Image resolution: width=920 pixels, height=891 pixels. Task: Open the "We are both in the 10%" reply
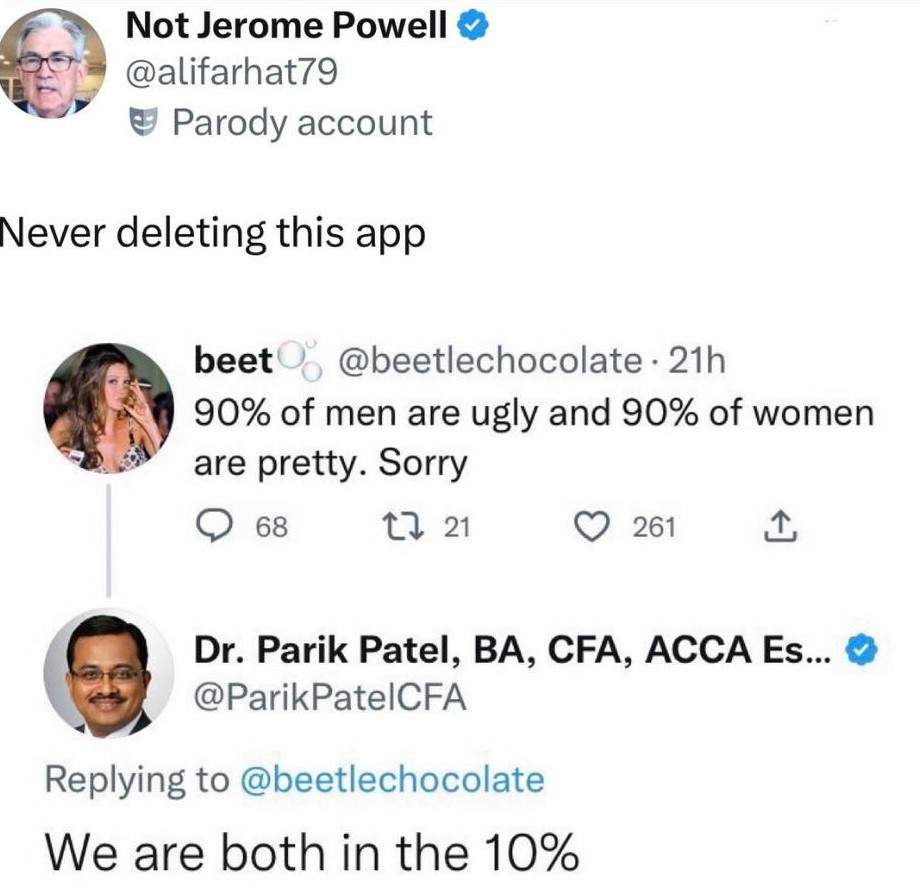[312, 852]
